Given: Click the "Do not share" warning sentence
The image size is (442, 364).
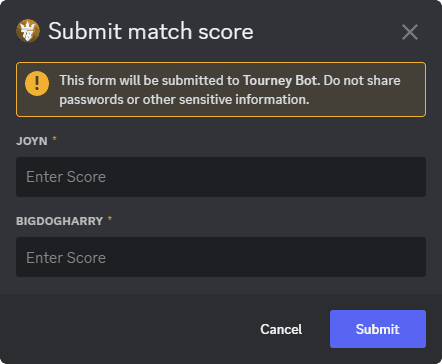Looking at the screenshot, I should [362, 81].
